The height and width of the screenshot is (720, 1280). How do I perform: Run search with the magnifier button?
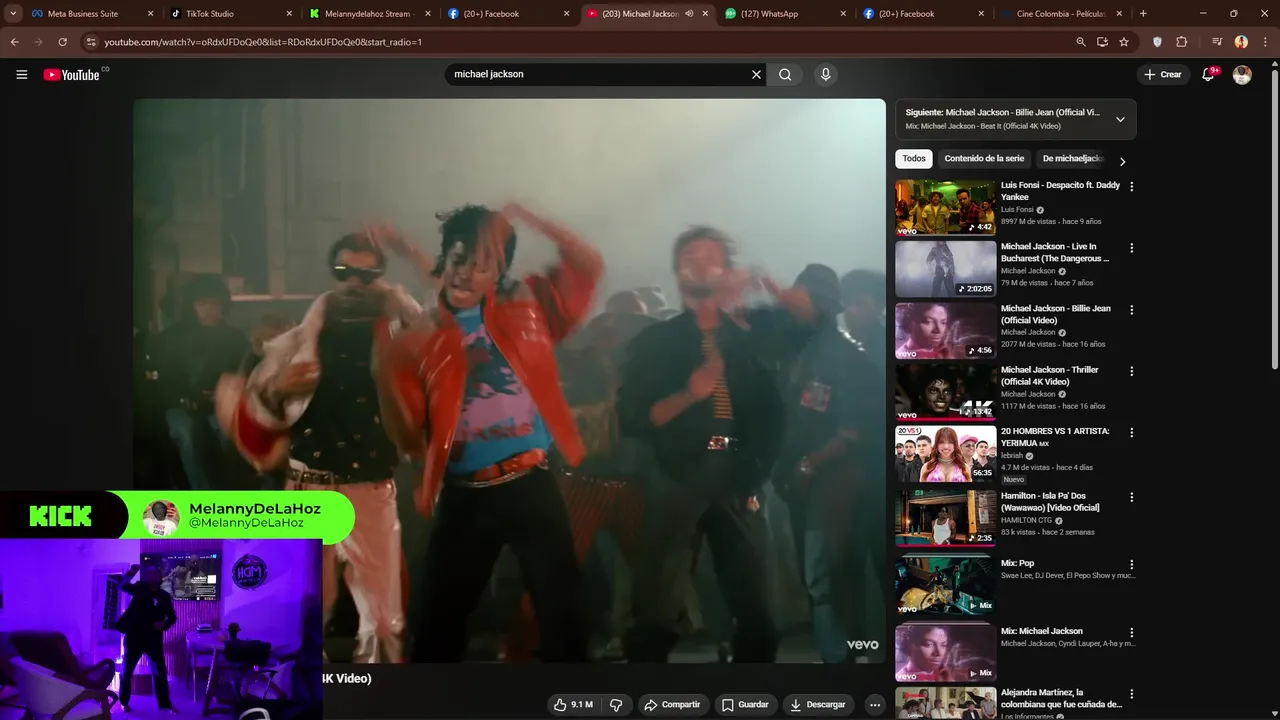pos(785,74)
